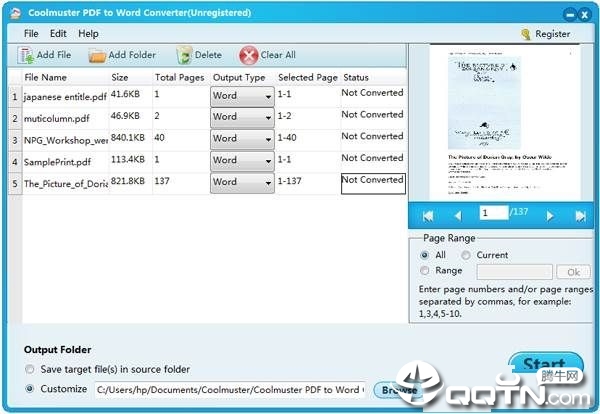Open Output Type dropdown for japanese entitle.pdf
This screenshot has width=600, height=414.
242,96
